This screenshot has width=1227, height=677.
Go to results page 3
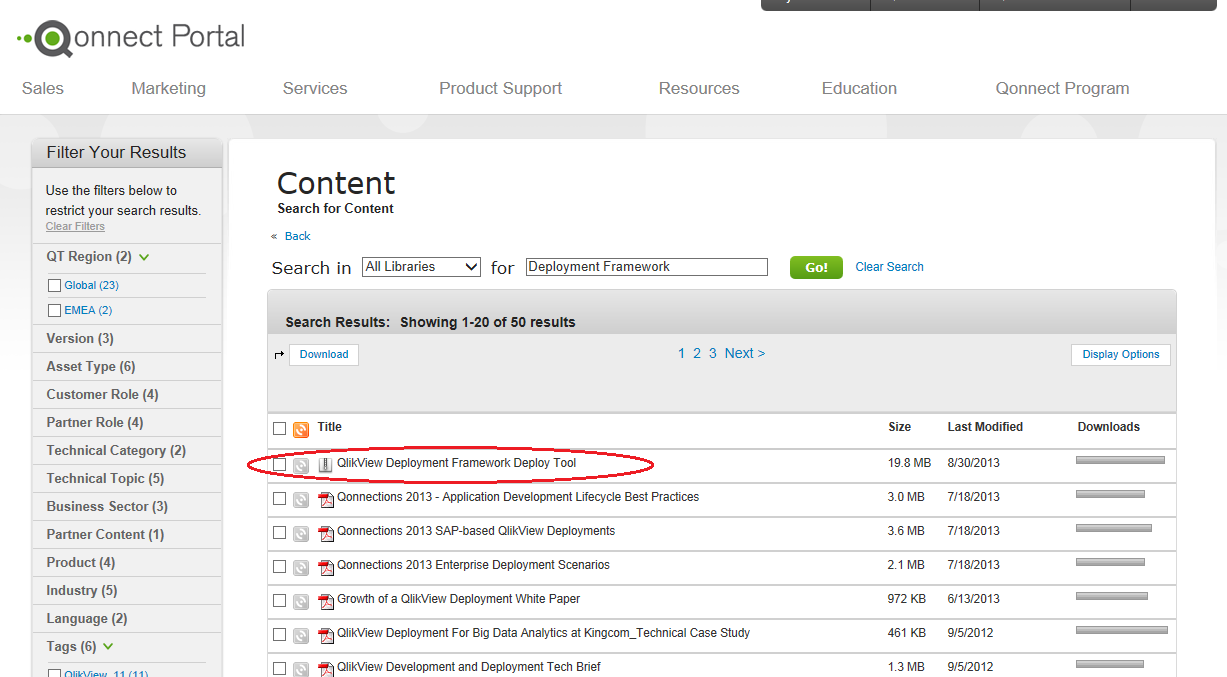[712, 353]
